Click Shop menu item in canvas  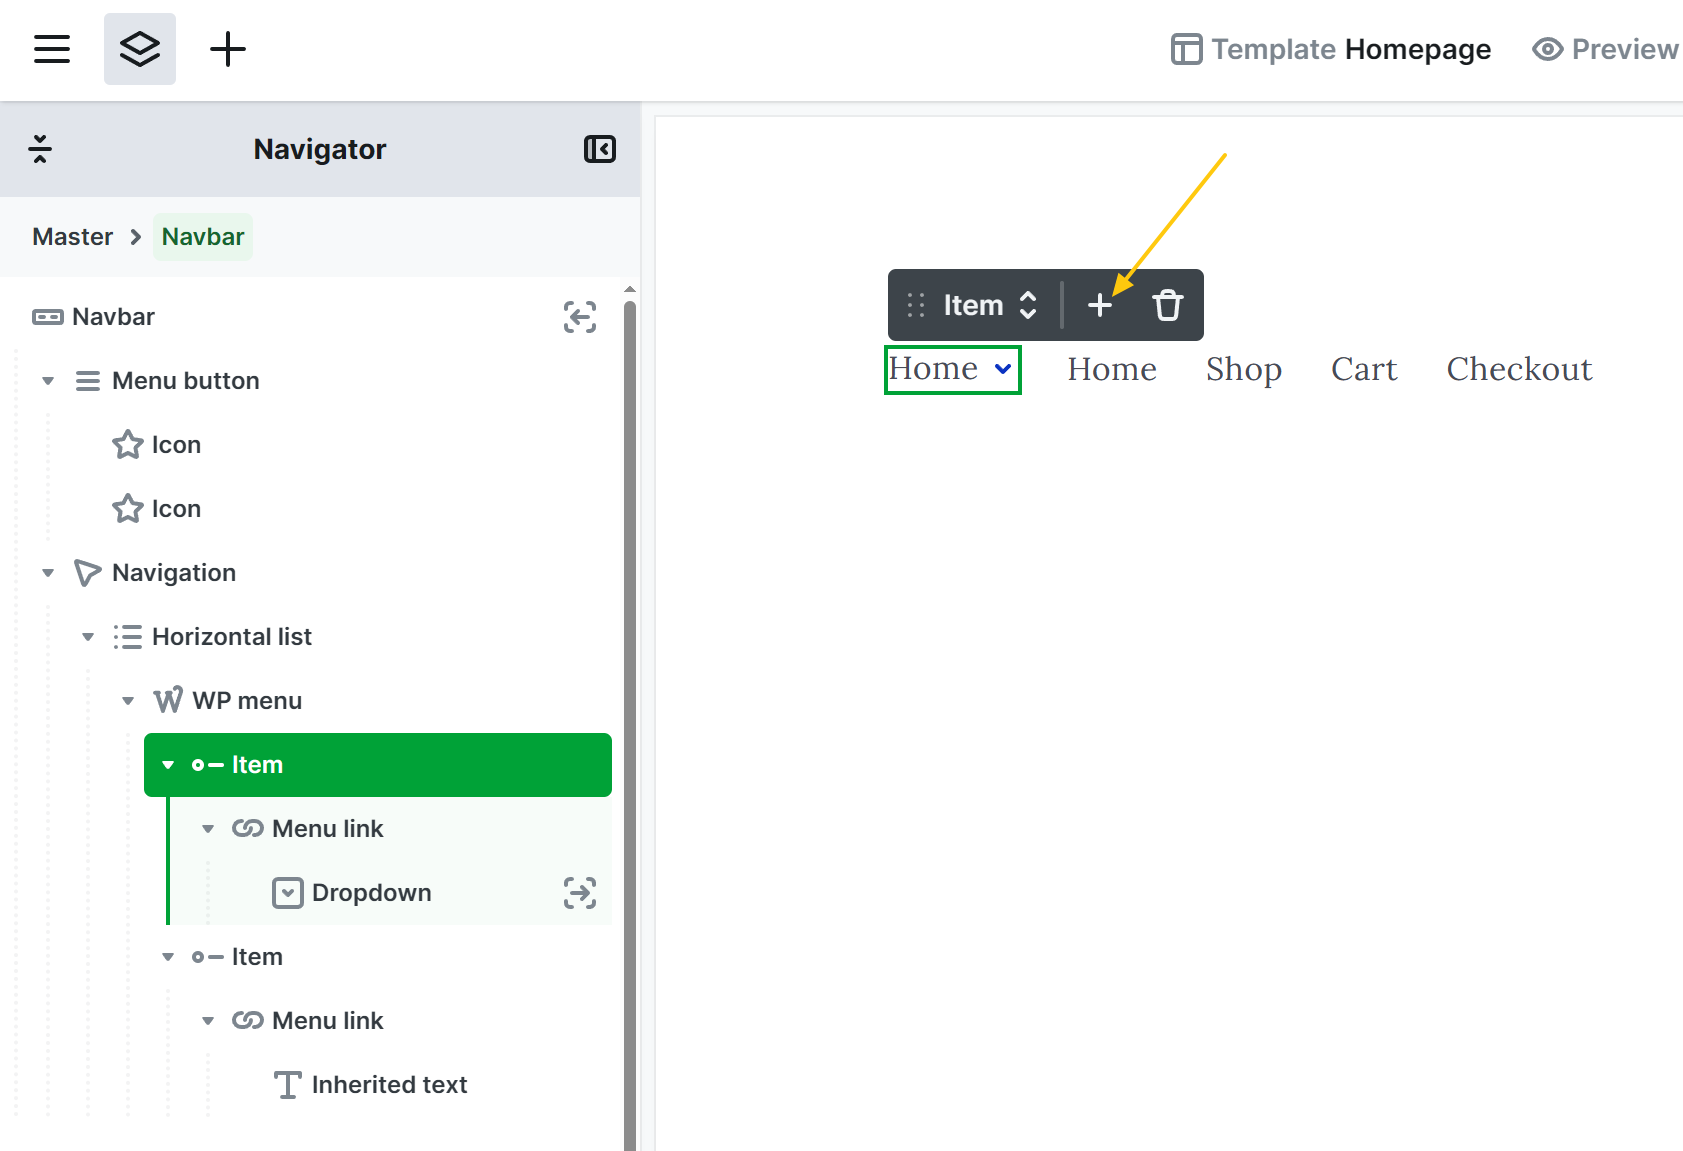click(1243, 369)
